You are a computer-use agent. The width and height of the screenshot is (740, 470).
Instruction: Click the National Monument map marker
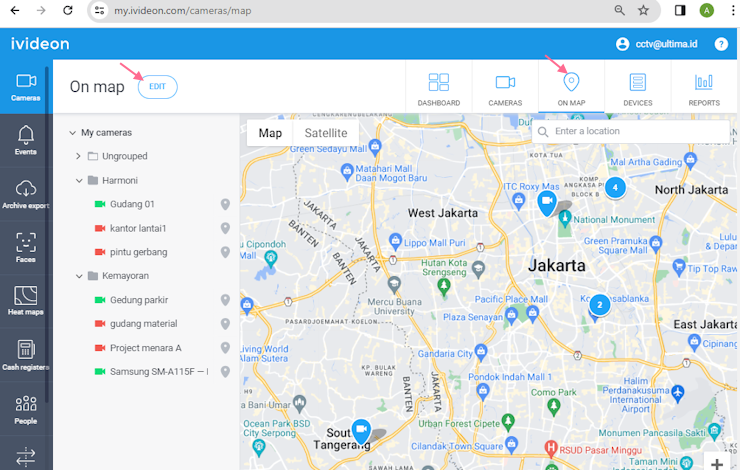(565, 218)
